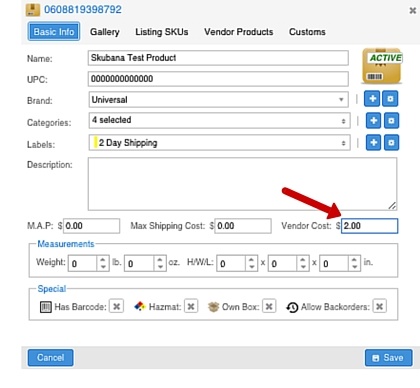Toggle the Has Barcode checkbox
420x388 pixels.
click(x=116, y=306)
